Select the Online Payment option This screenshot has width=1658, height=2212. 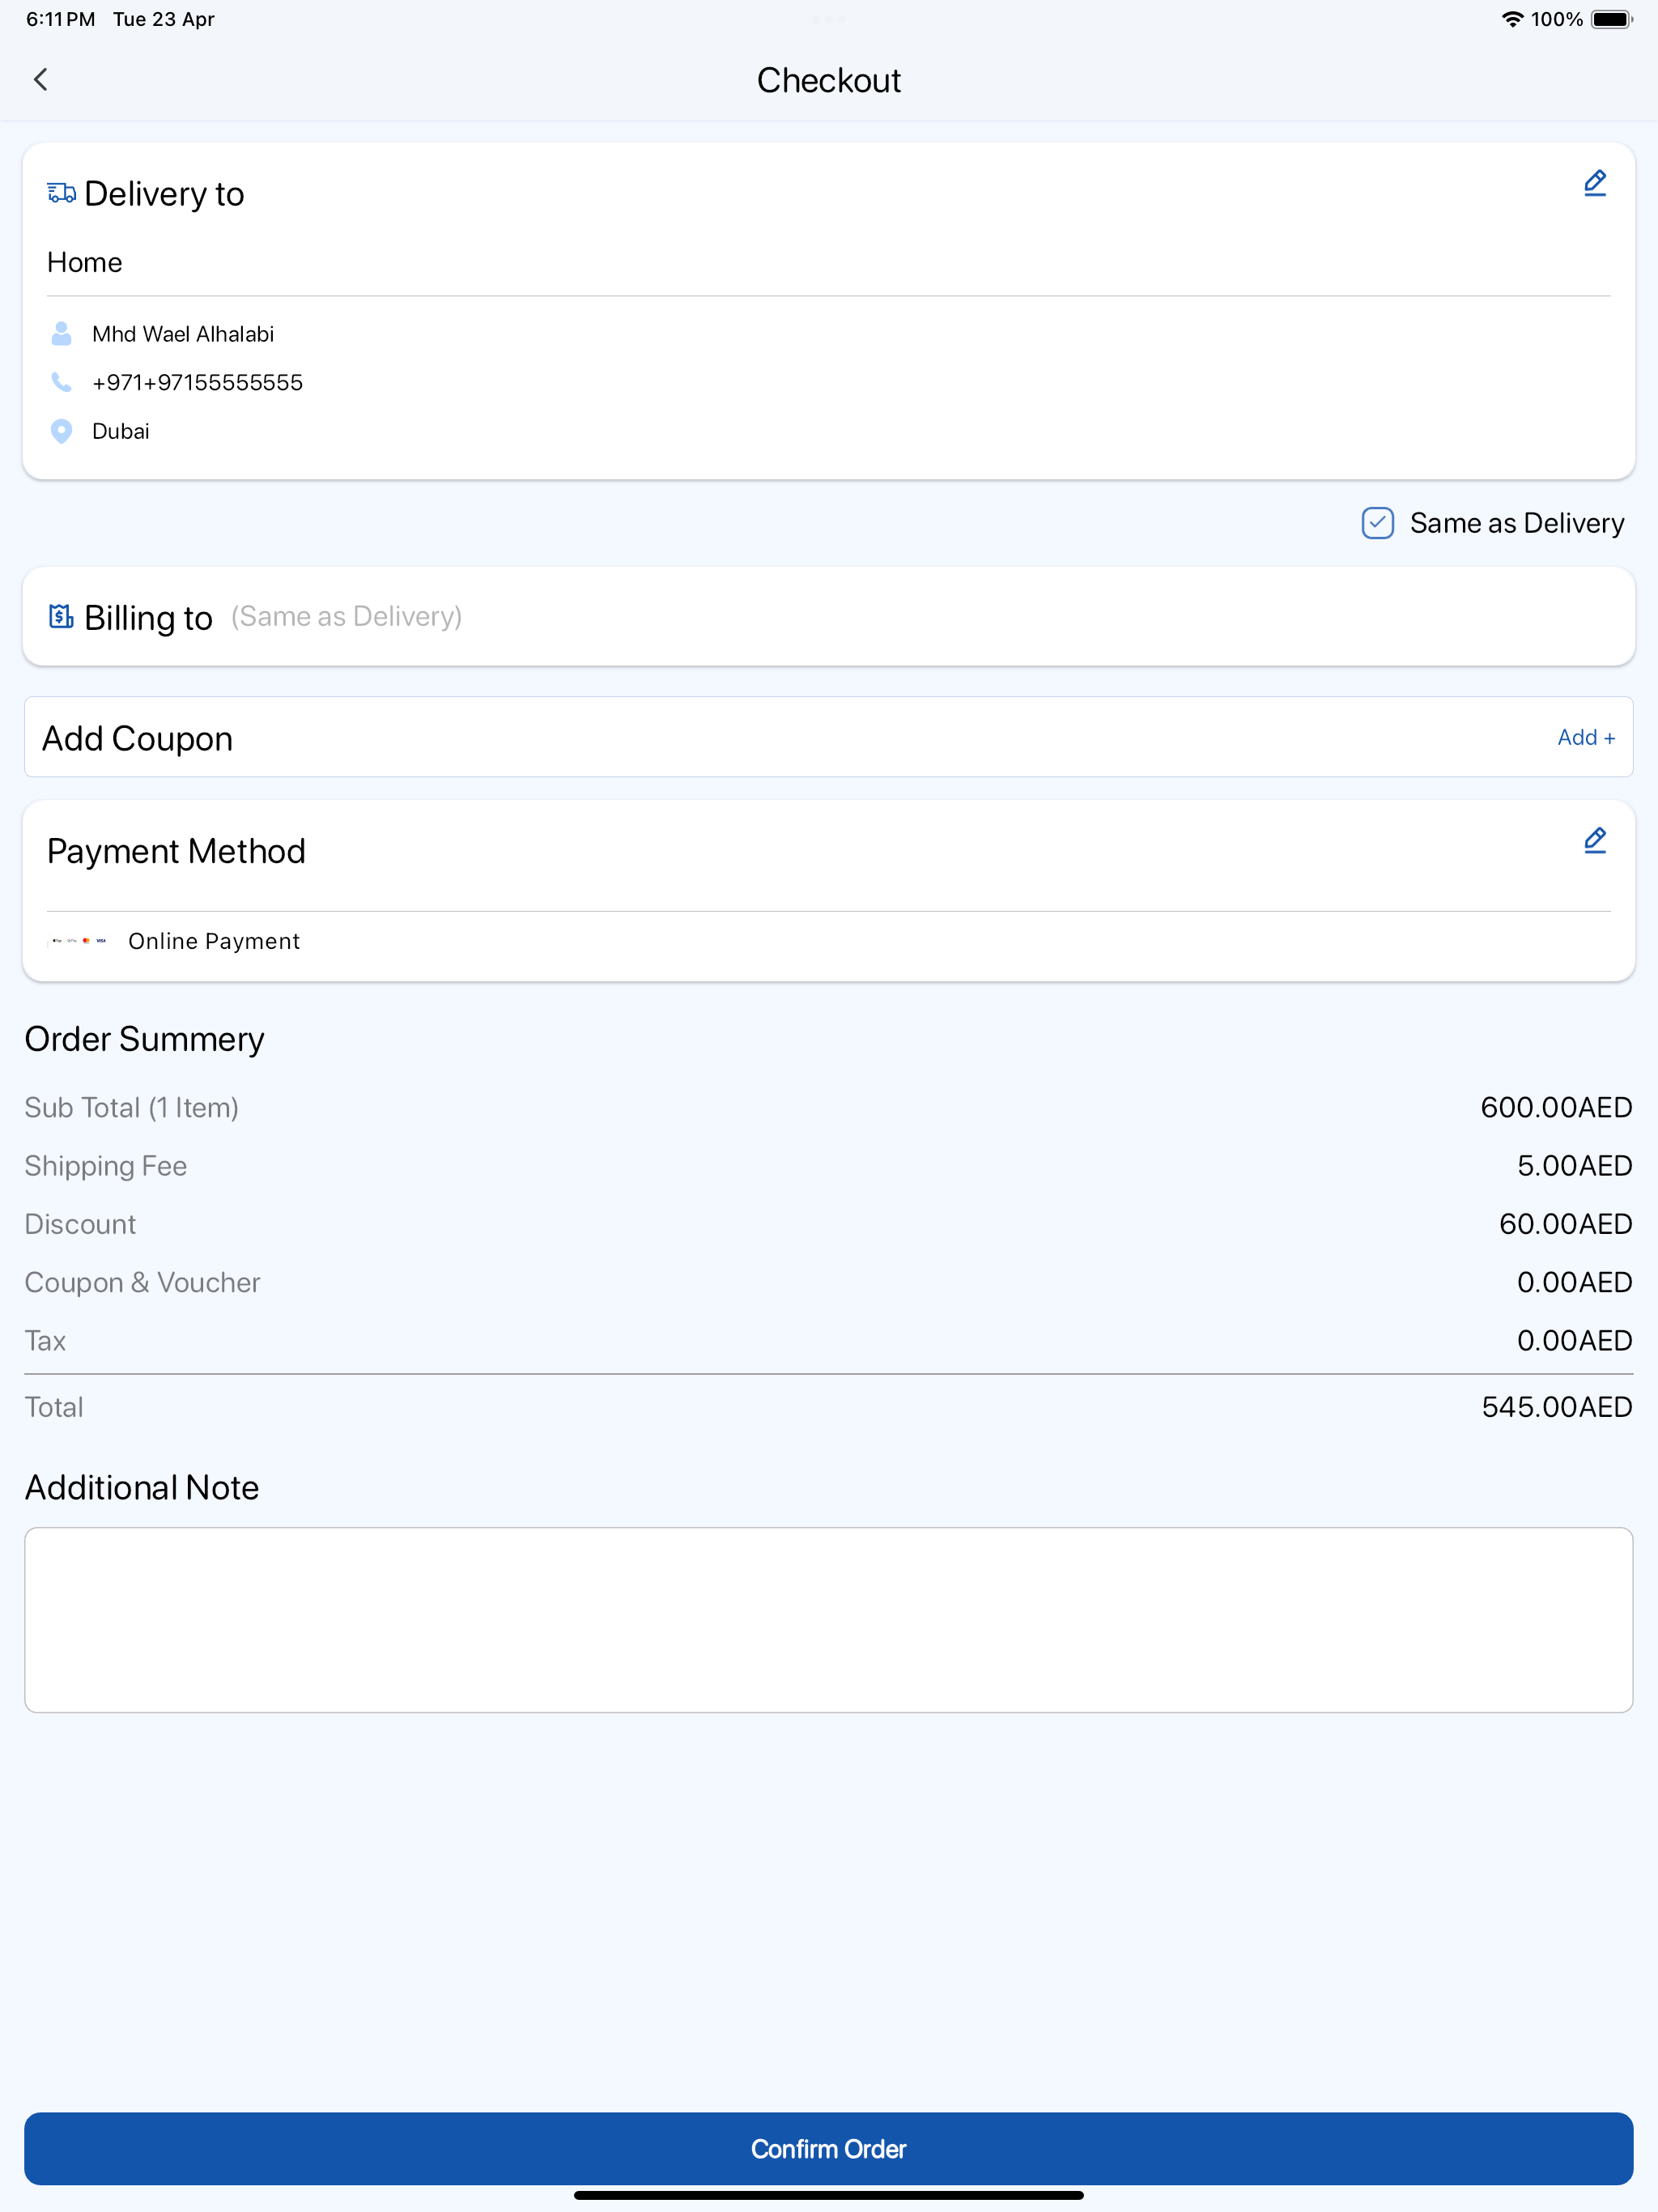tap(214, 941)
